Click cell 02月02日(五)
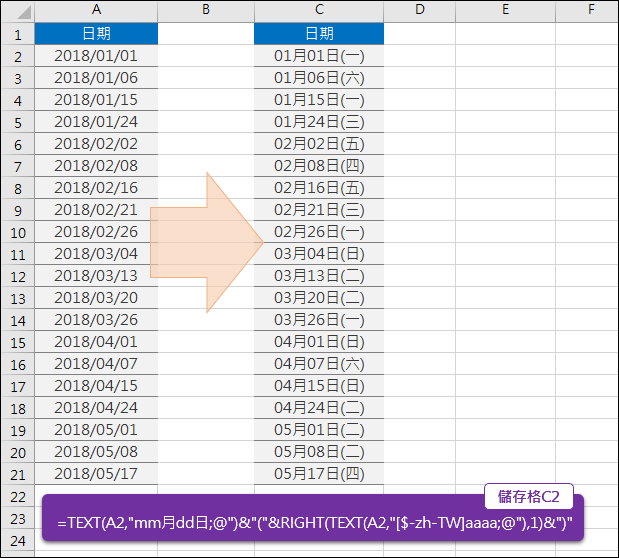Viewport: 619px width, 558px height. tap(319, 144)
